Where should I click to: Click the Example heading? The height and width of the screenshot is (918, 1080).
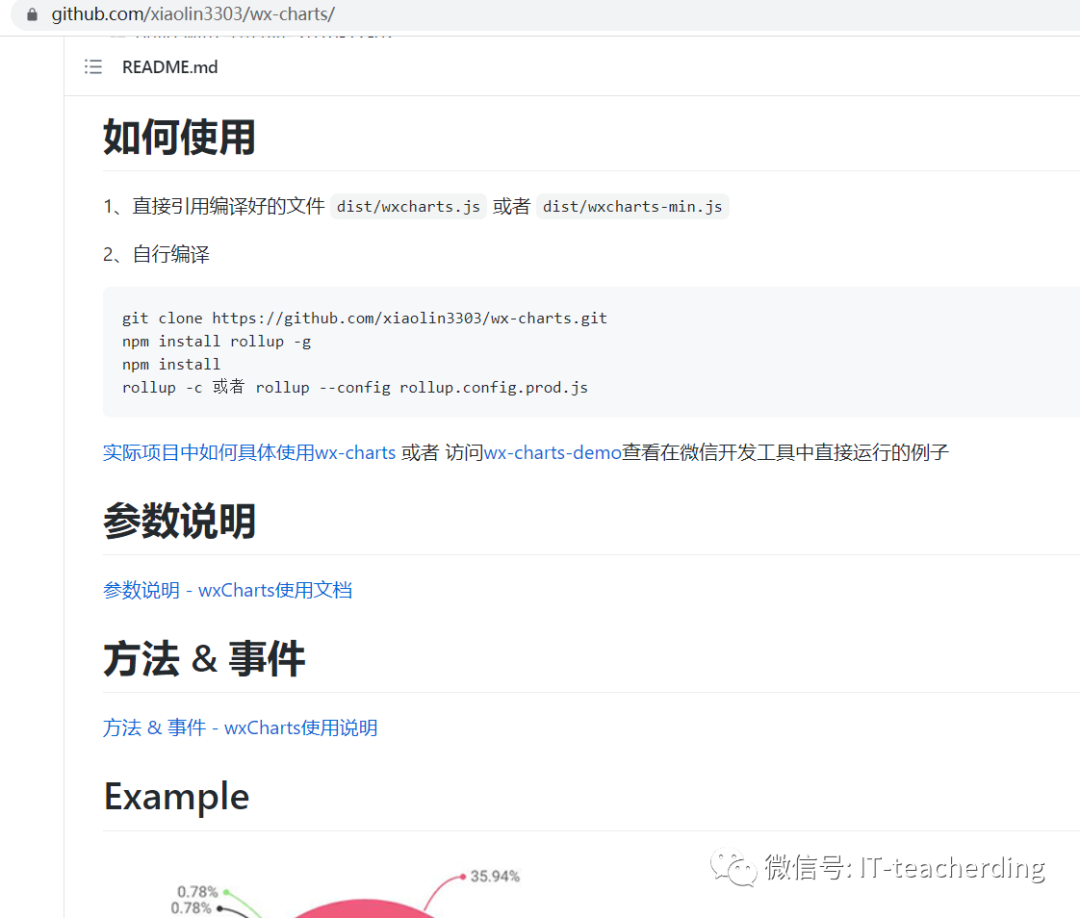coord(176,796)
